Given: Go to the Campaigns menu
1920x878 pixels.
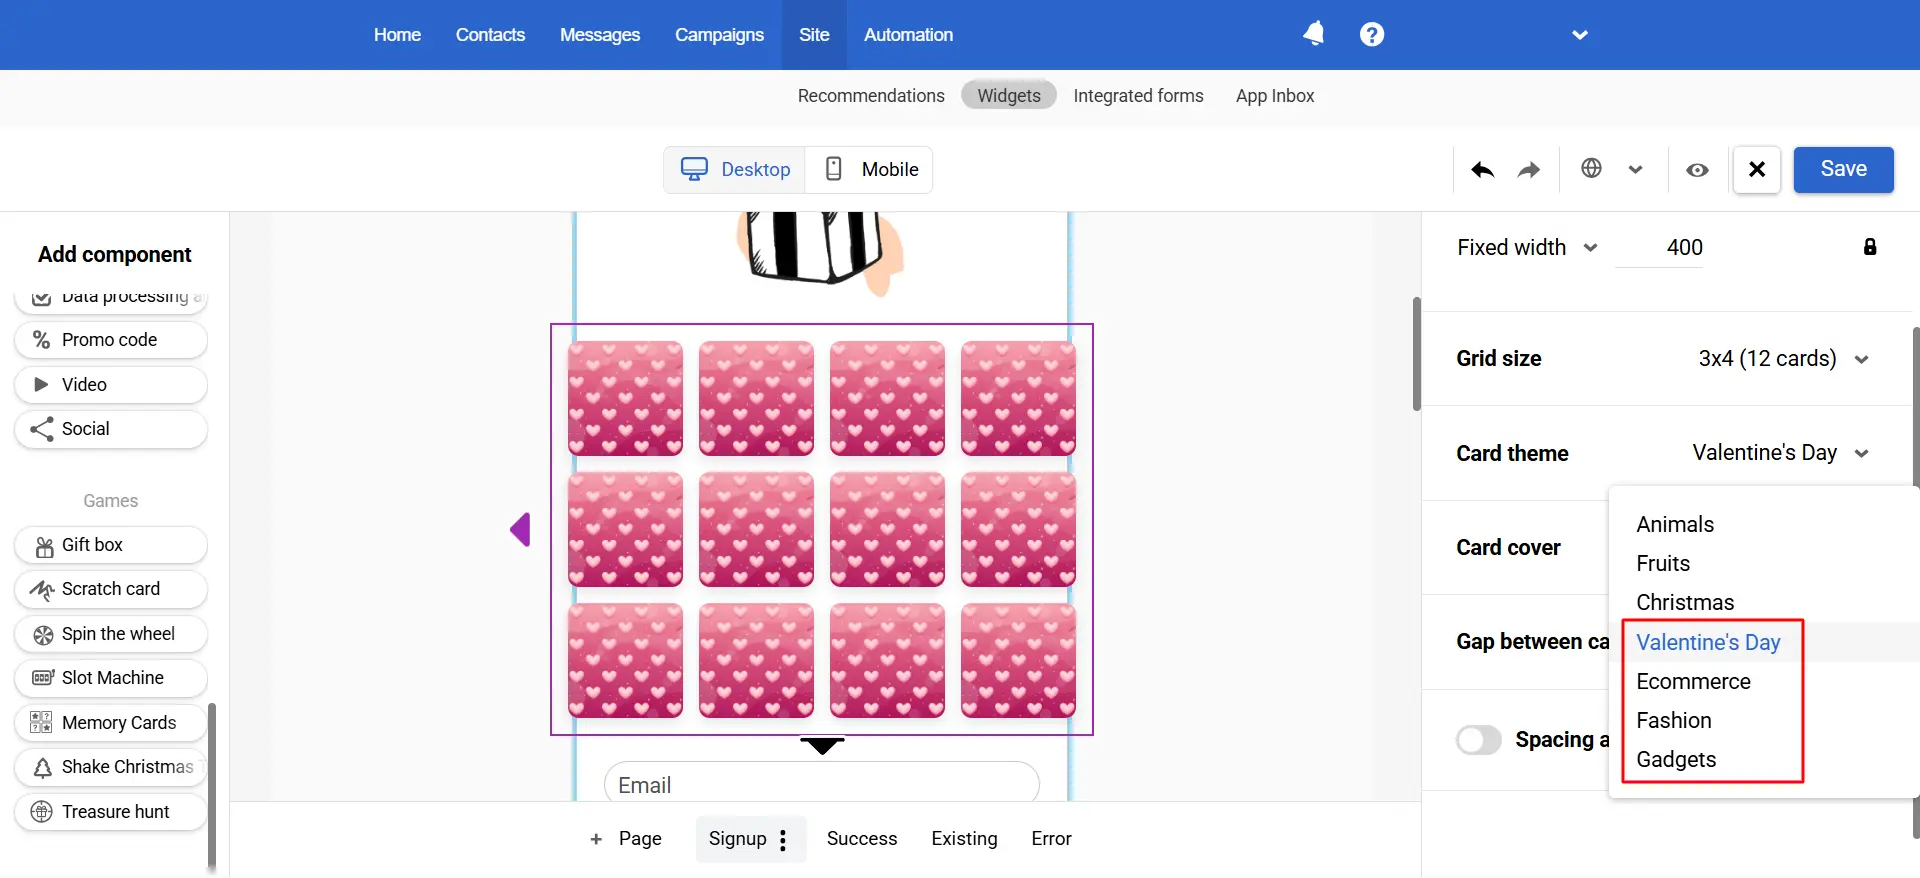Looking at the screenshot, I should point(719,35).
